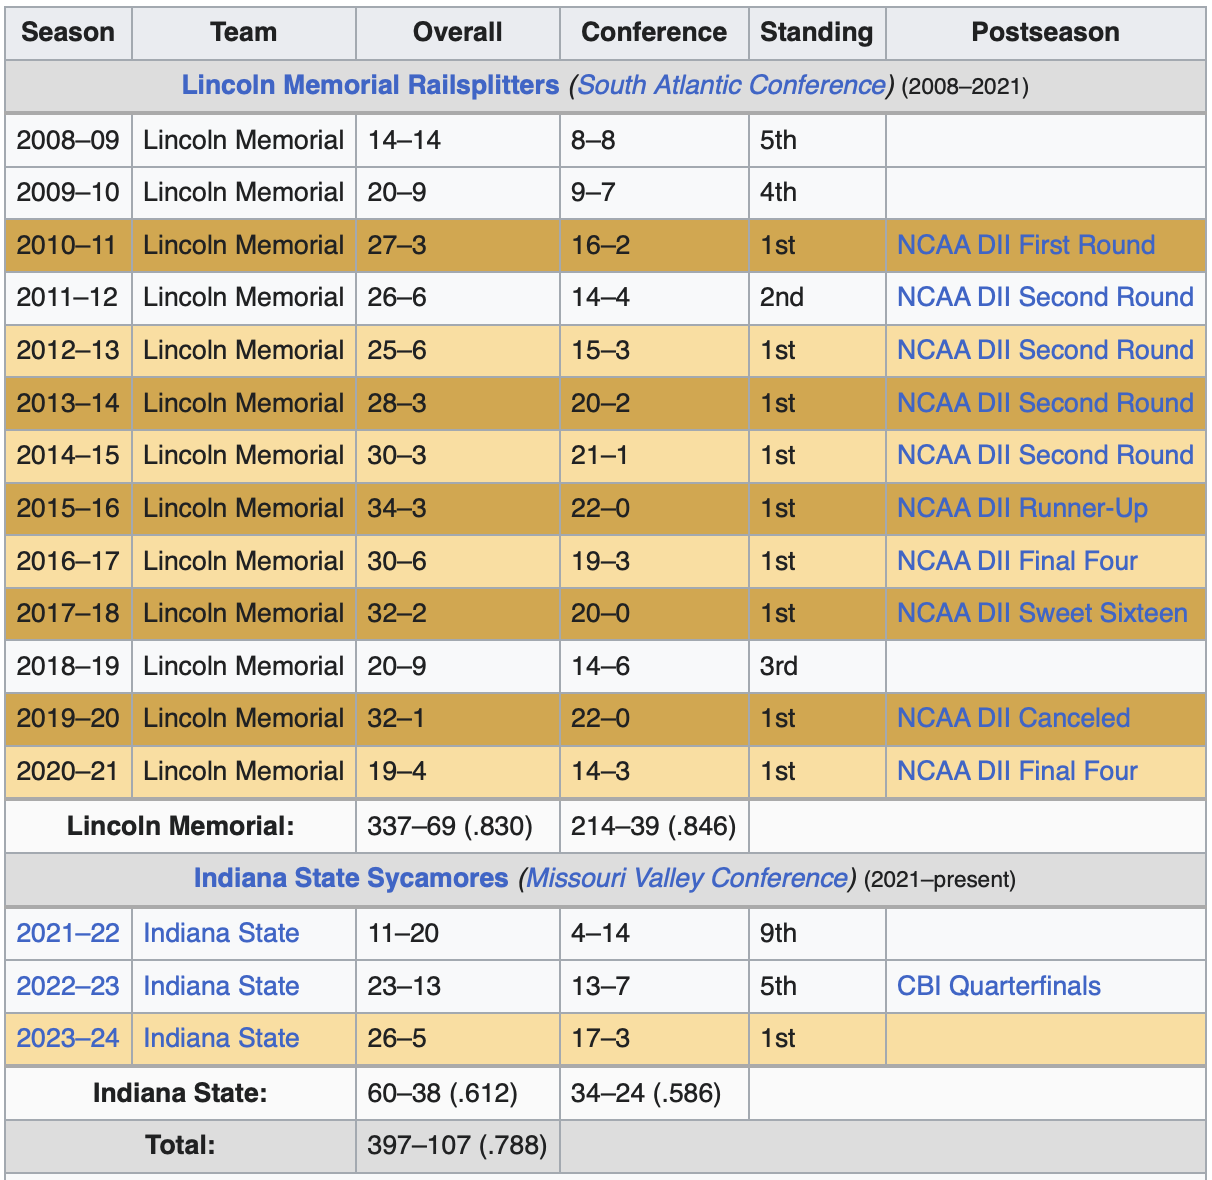1212x1180 pixels.
Task: Click the 20–0 conference record cell
Action: coord(654,613)
